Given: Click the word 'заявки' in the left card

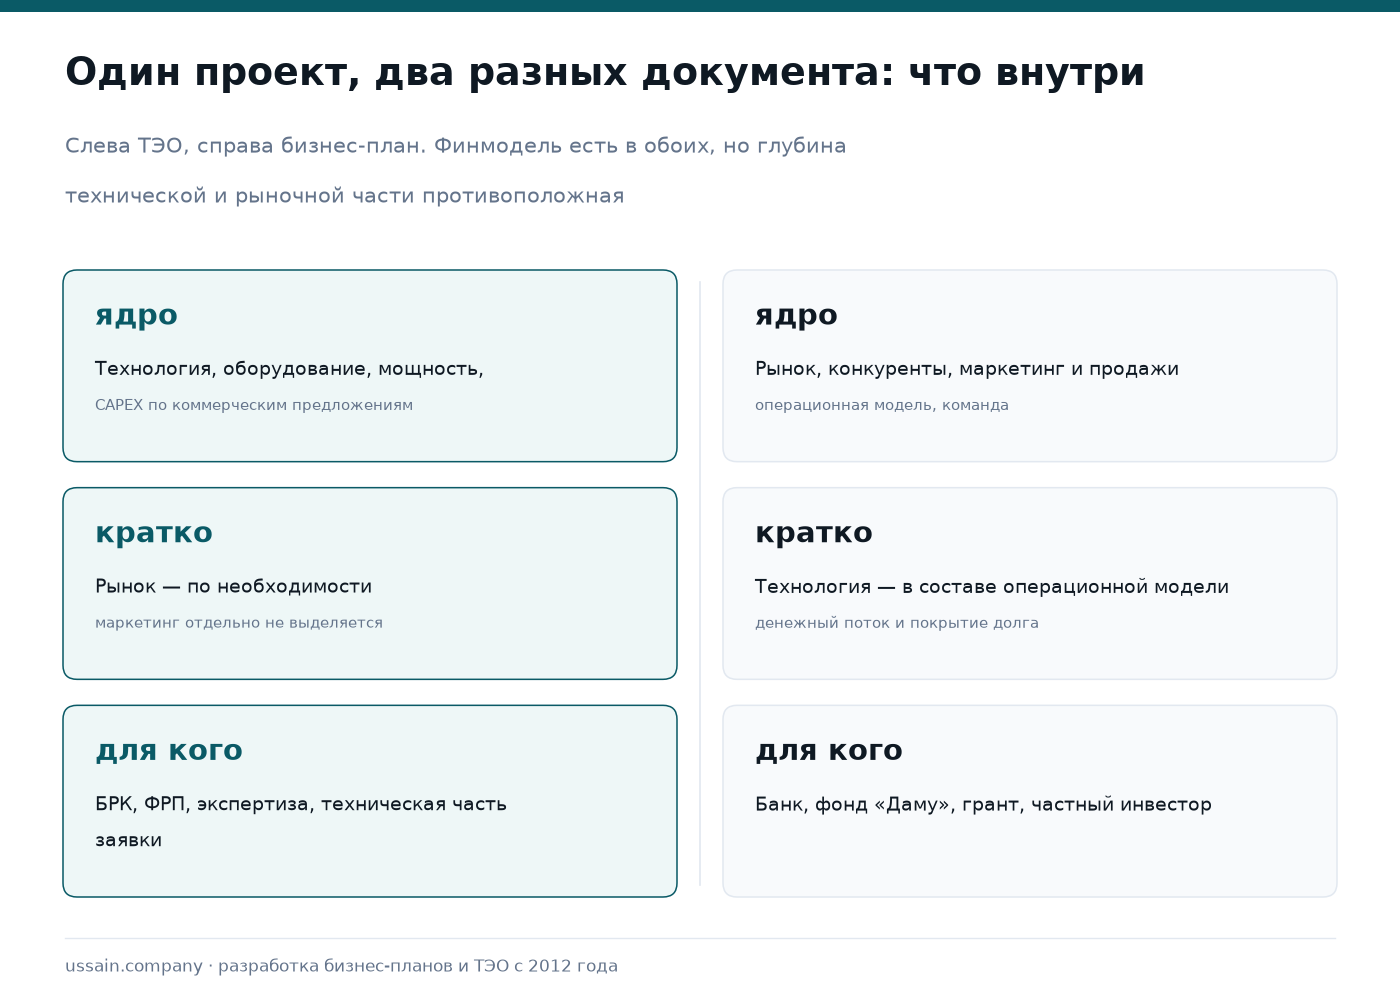Looking at the screenshot, I should 129,841.
